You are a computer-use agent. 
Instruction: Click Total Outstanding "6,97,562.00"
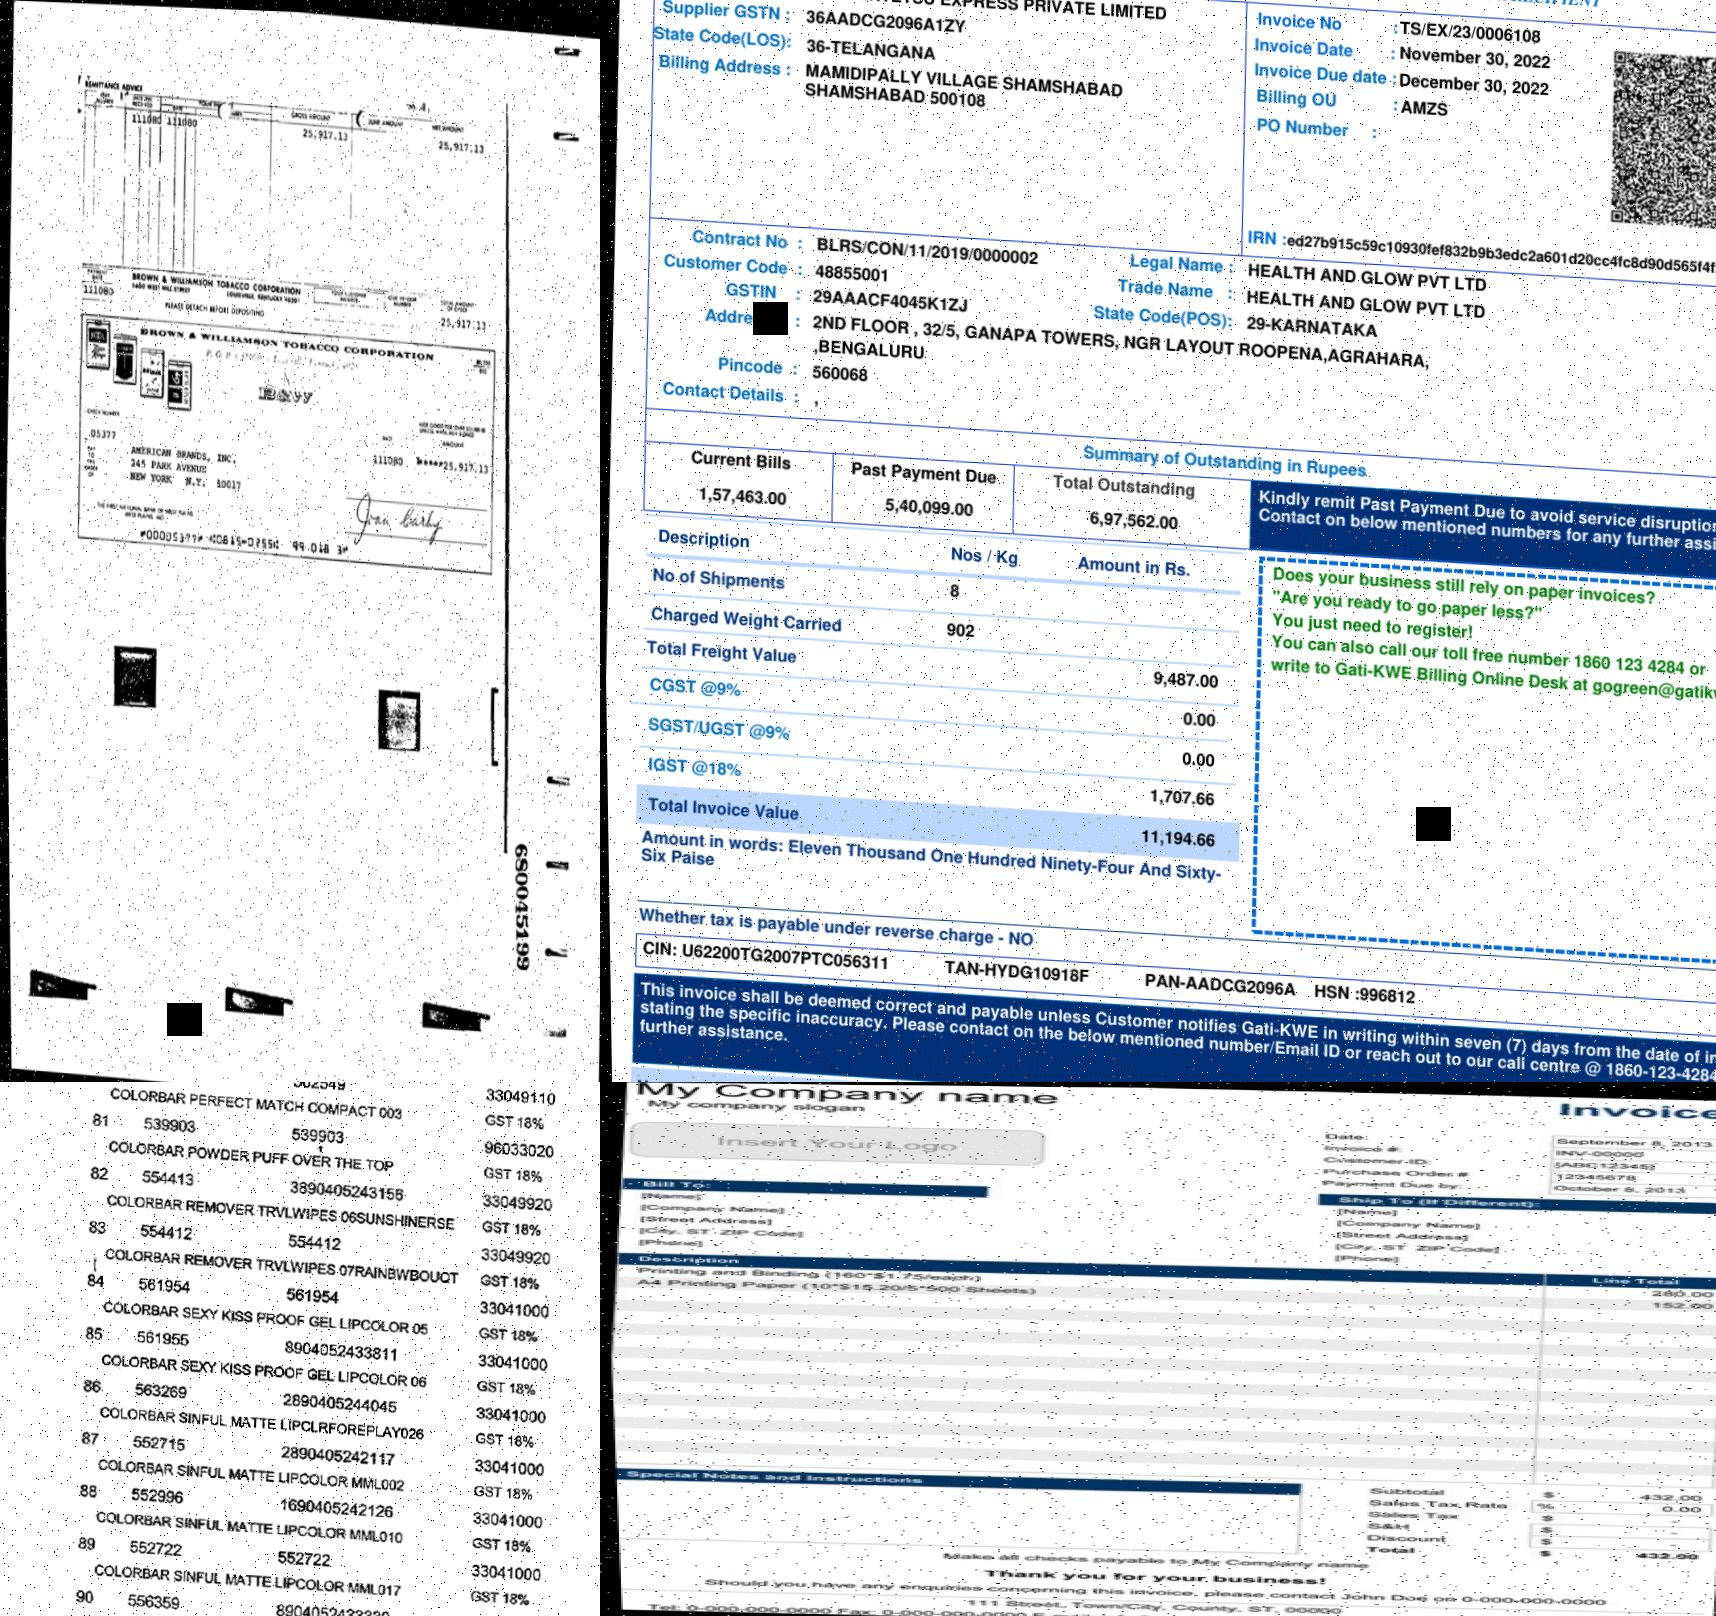pyautogui.click(x=1133, y=521)
